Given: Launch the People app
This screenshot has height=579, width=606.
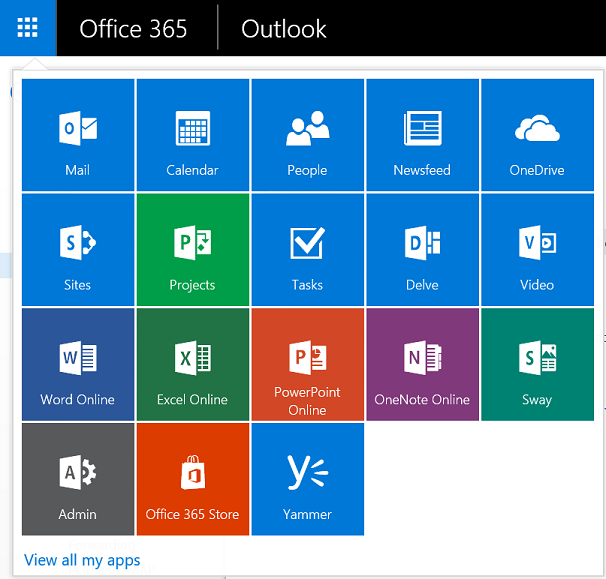Looking at the screenshot, I should [x=308, y=135].
